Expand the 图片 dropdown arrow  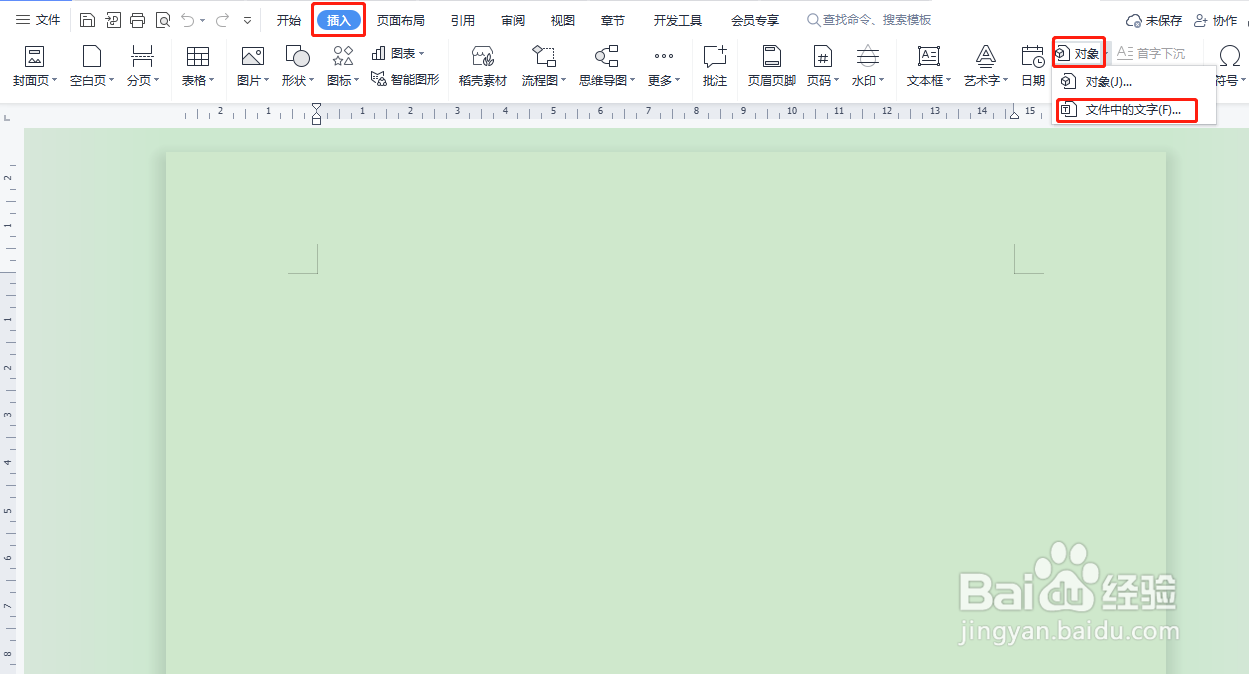[267, 81]
